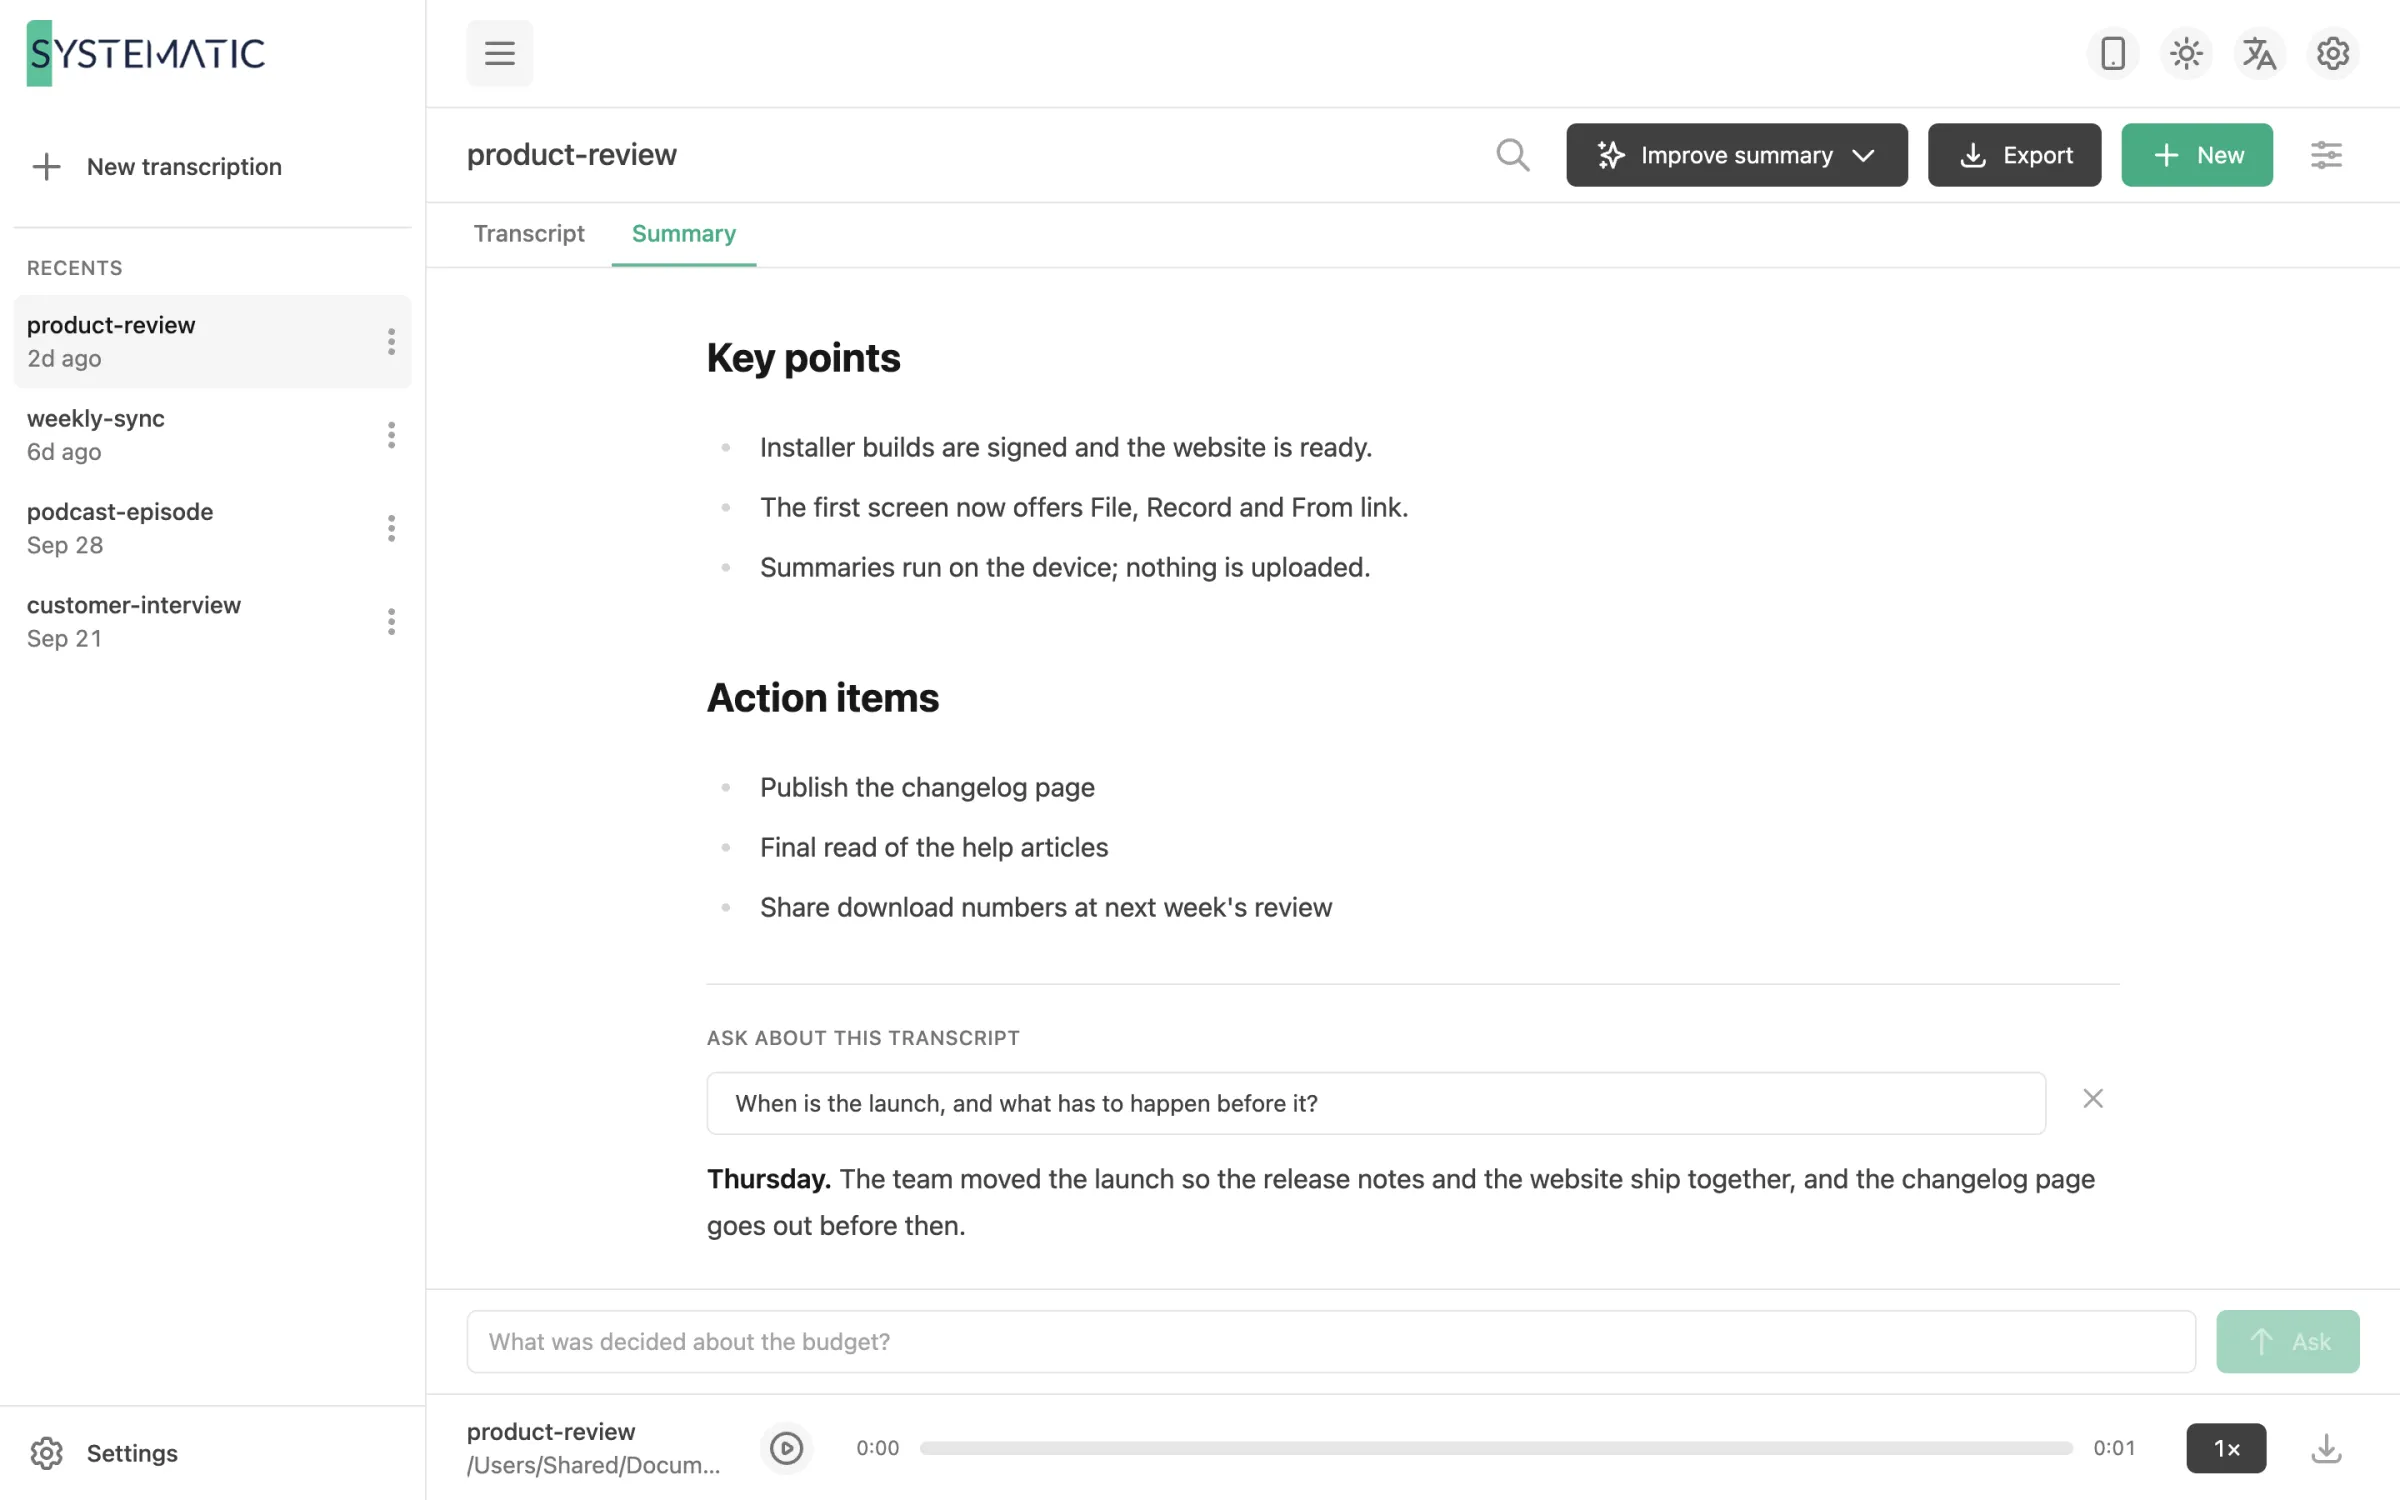The image size is (2400, 1500).
Task: Click the "Final read of the help articles" item
Action: pyautogui.click(x=933, y=847)
